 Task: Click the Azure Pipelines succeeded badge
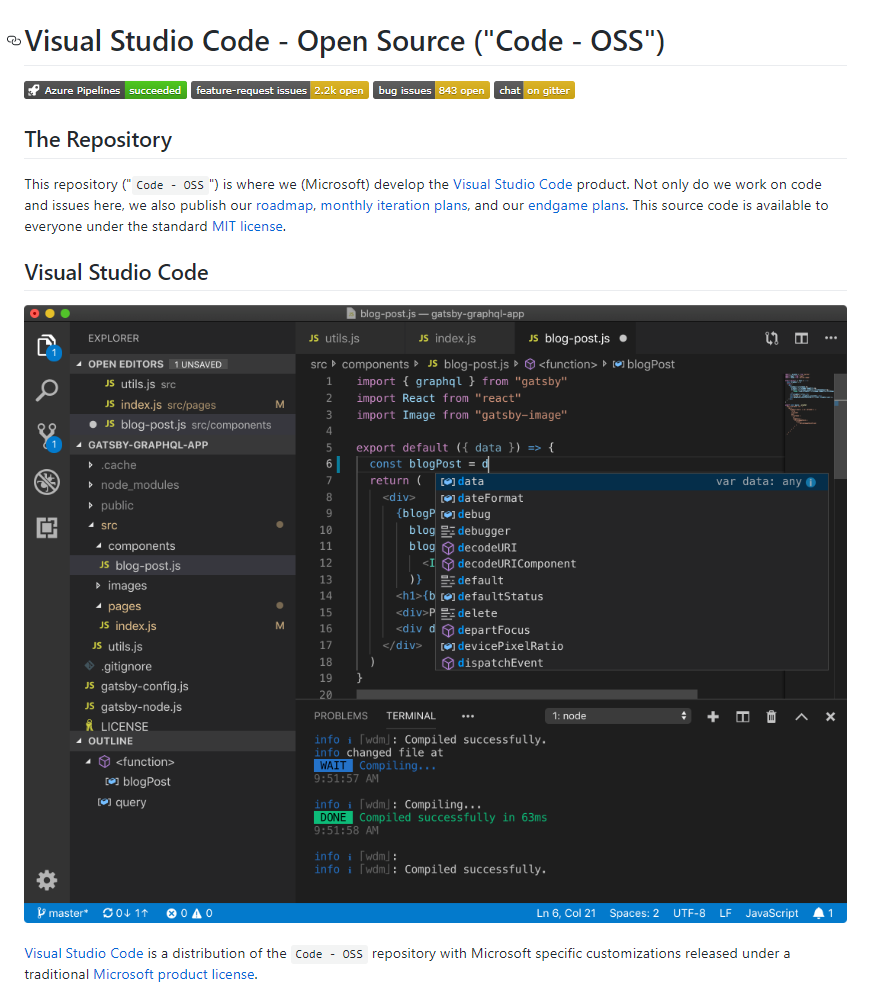pos(105,90)
